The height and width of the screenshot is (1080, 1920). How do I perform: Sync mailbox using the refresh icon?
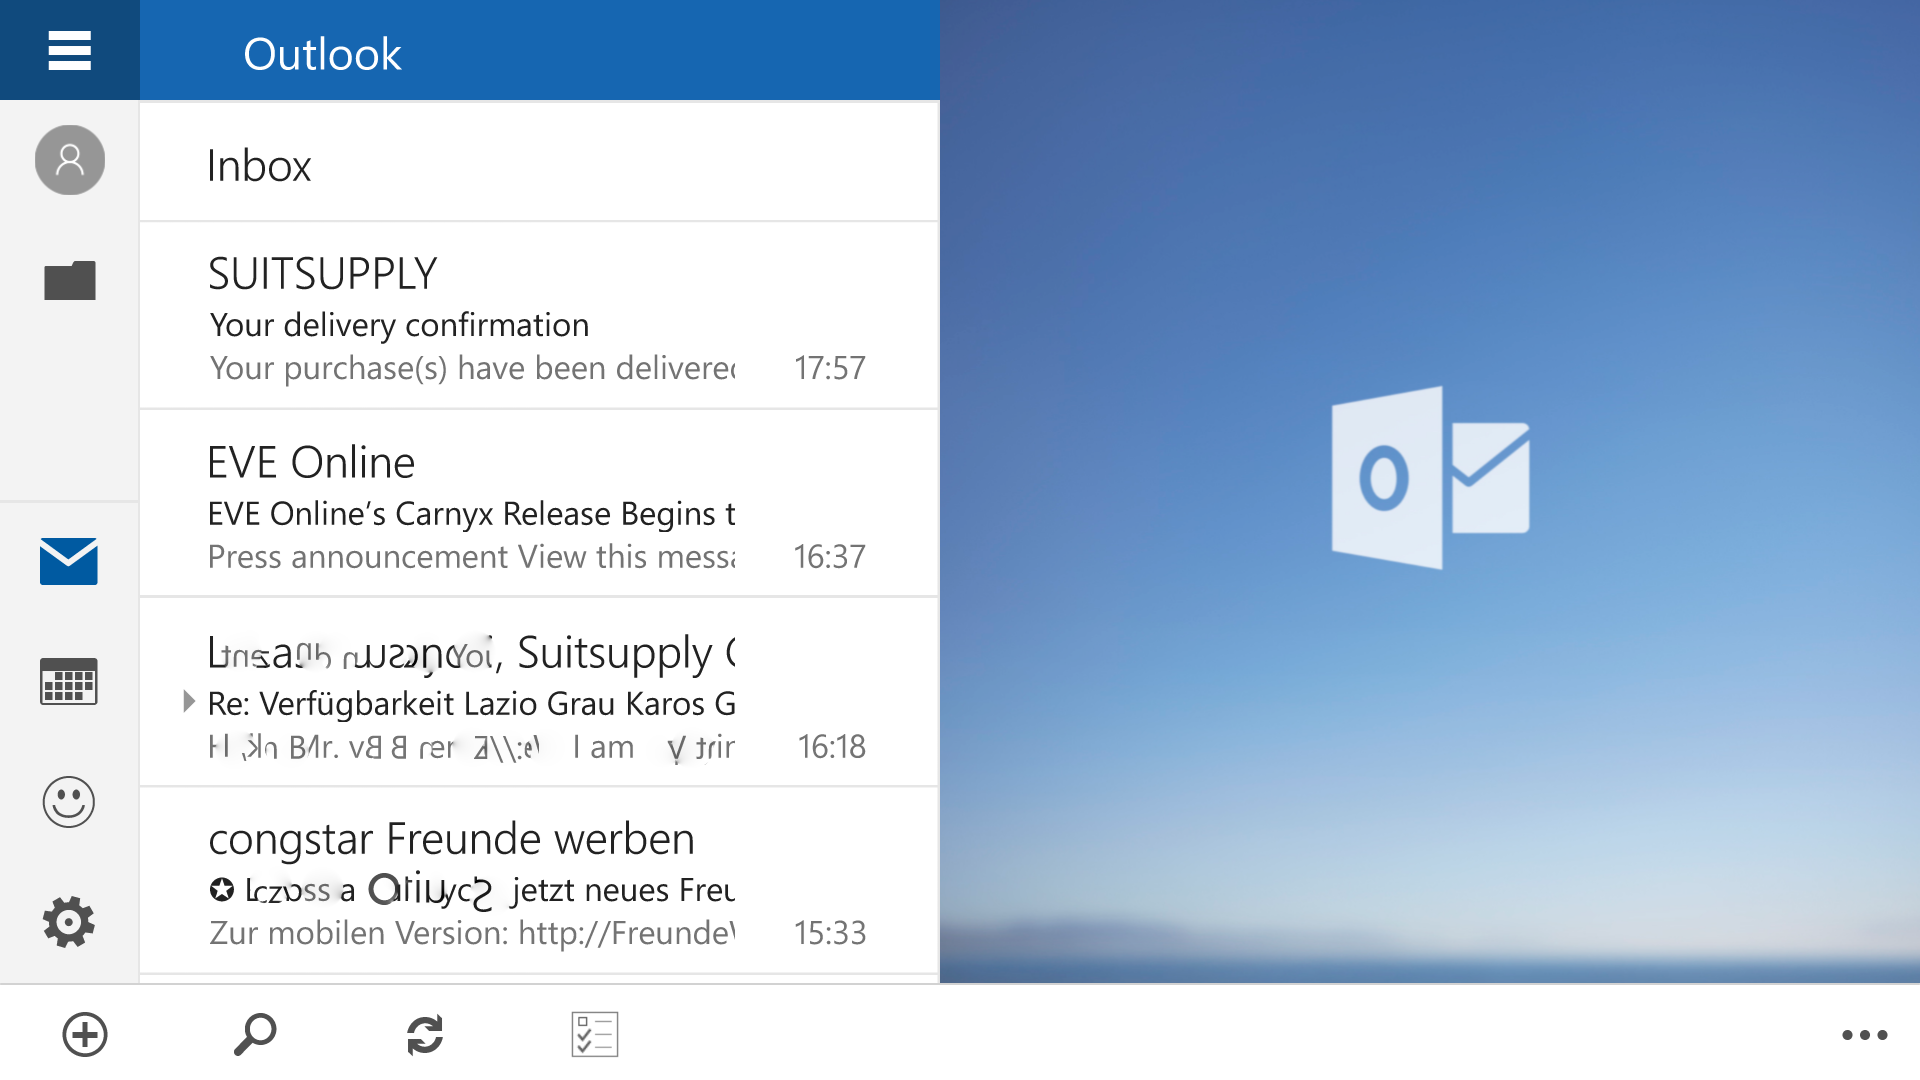[425, 1034]
